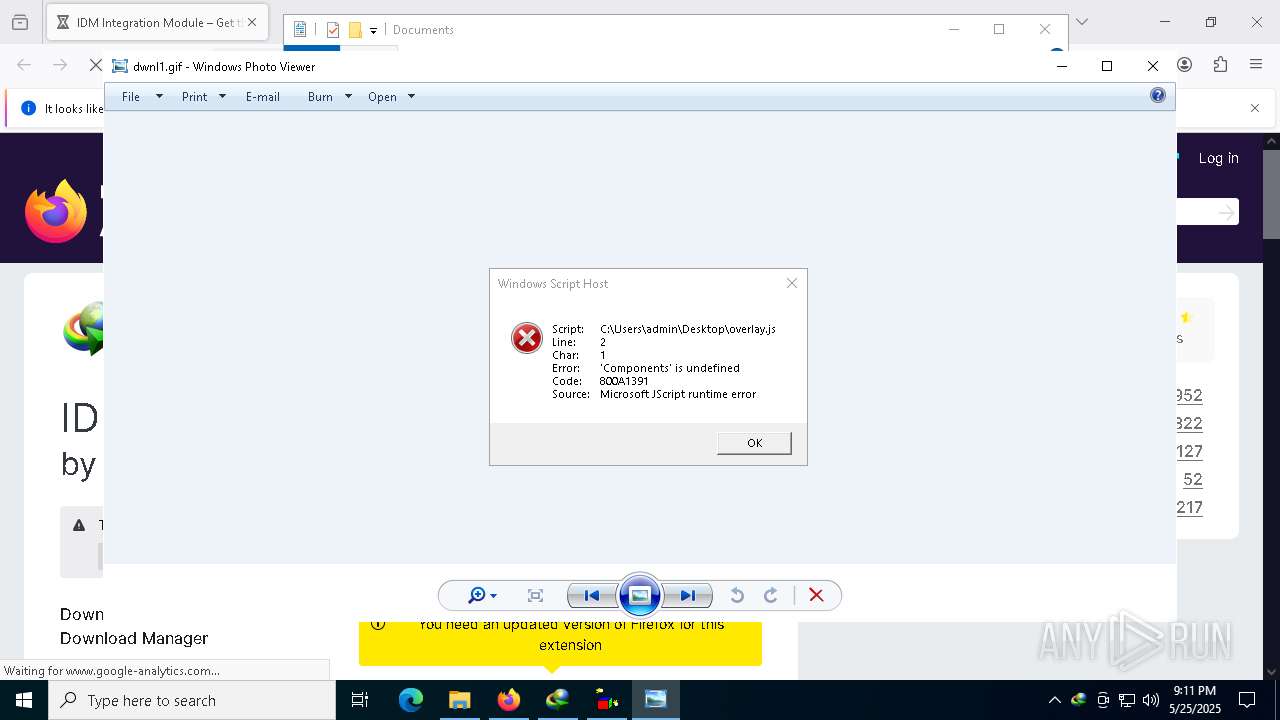Open the zoom magnifier control
The width and height of the screenshot is (1280, 720).
pos(481,596)
